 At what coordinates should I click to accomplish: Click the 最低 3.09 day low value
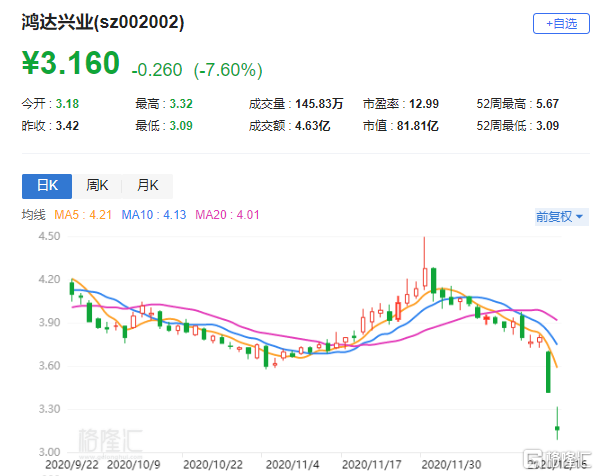pos(164,126)
